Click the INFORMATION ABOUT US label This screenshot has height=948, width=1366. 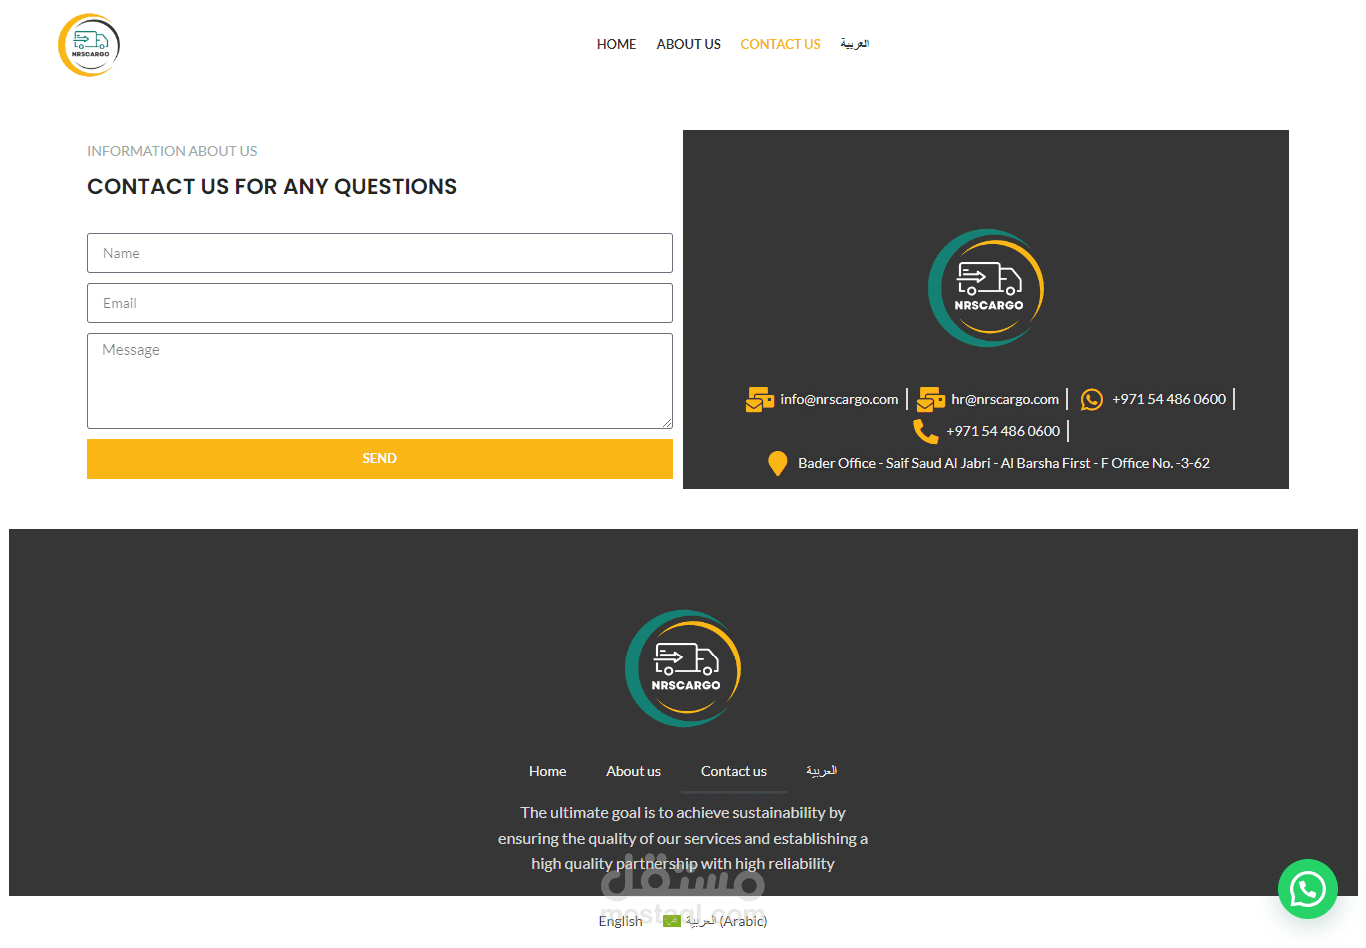(x=172, y=151)
